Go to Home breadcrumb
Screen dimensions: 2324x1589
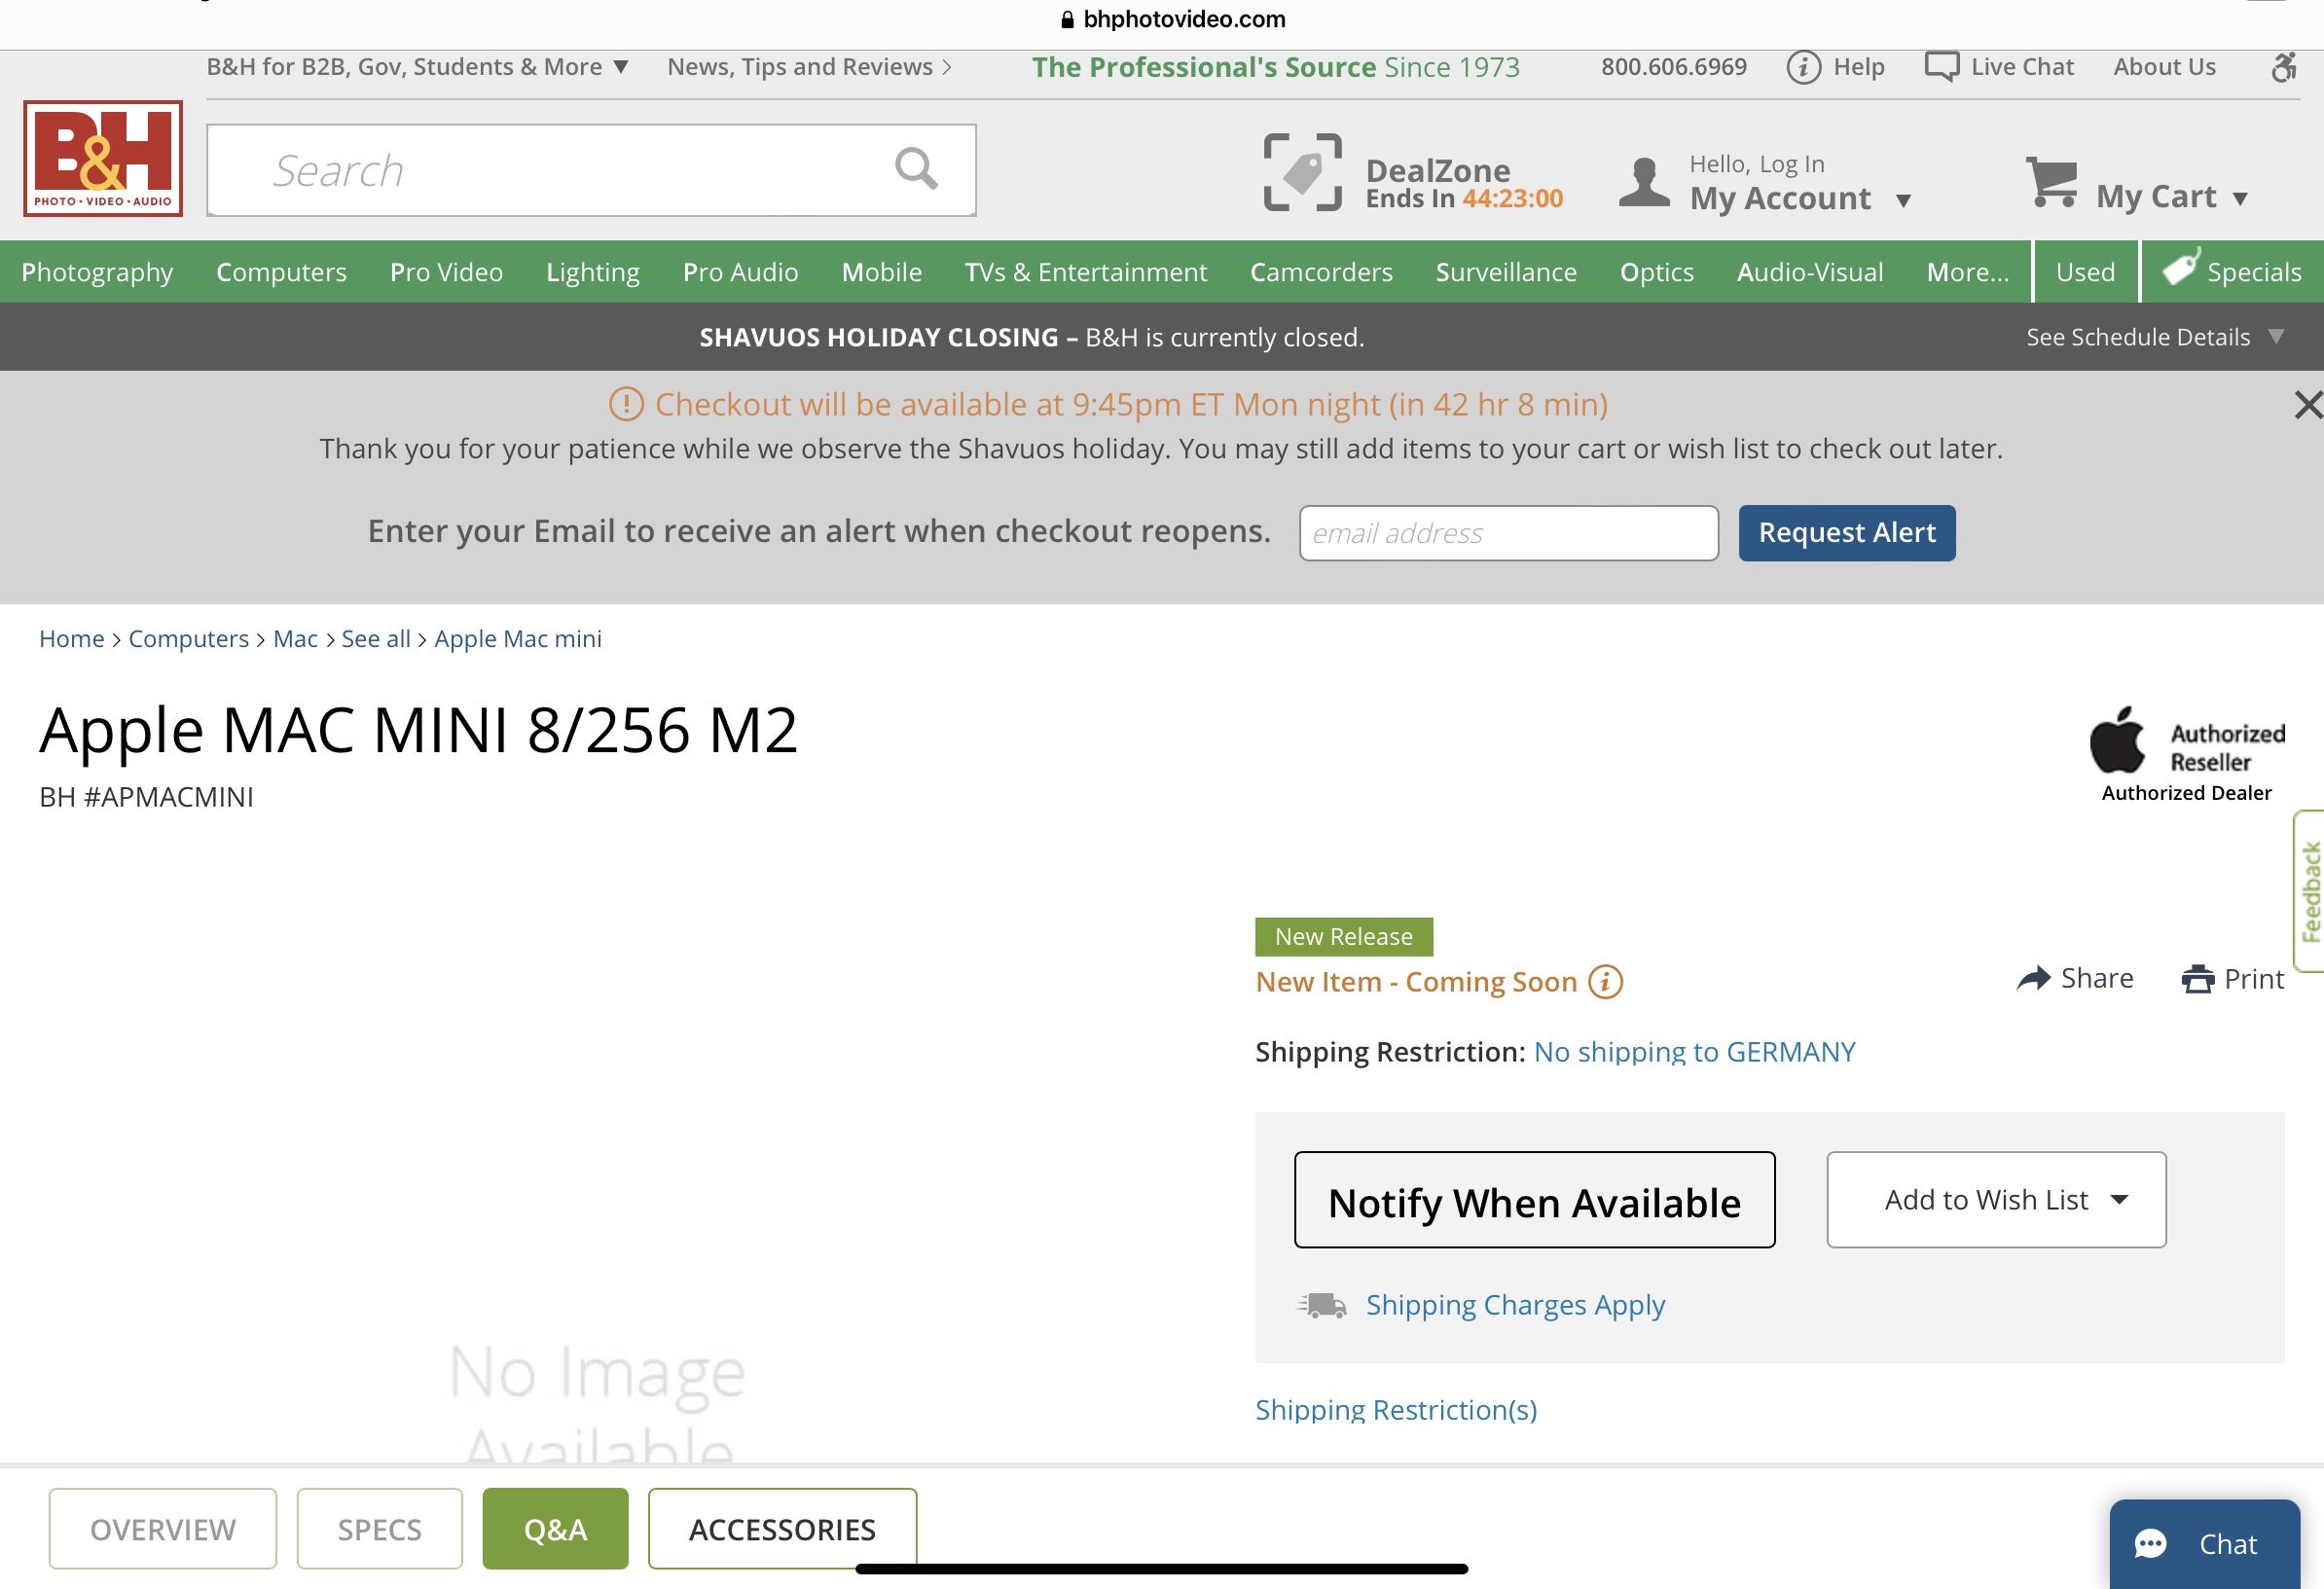(x=71, y=638)
